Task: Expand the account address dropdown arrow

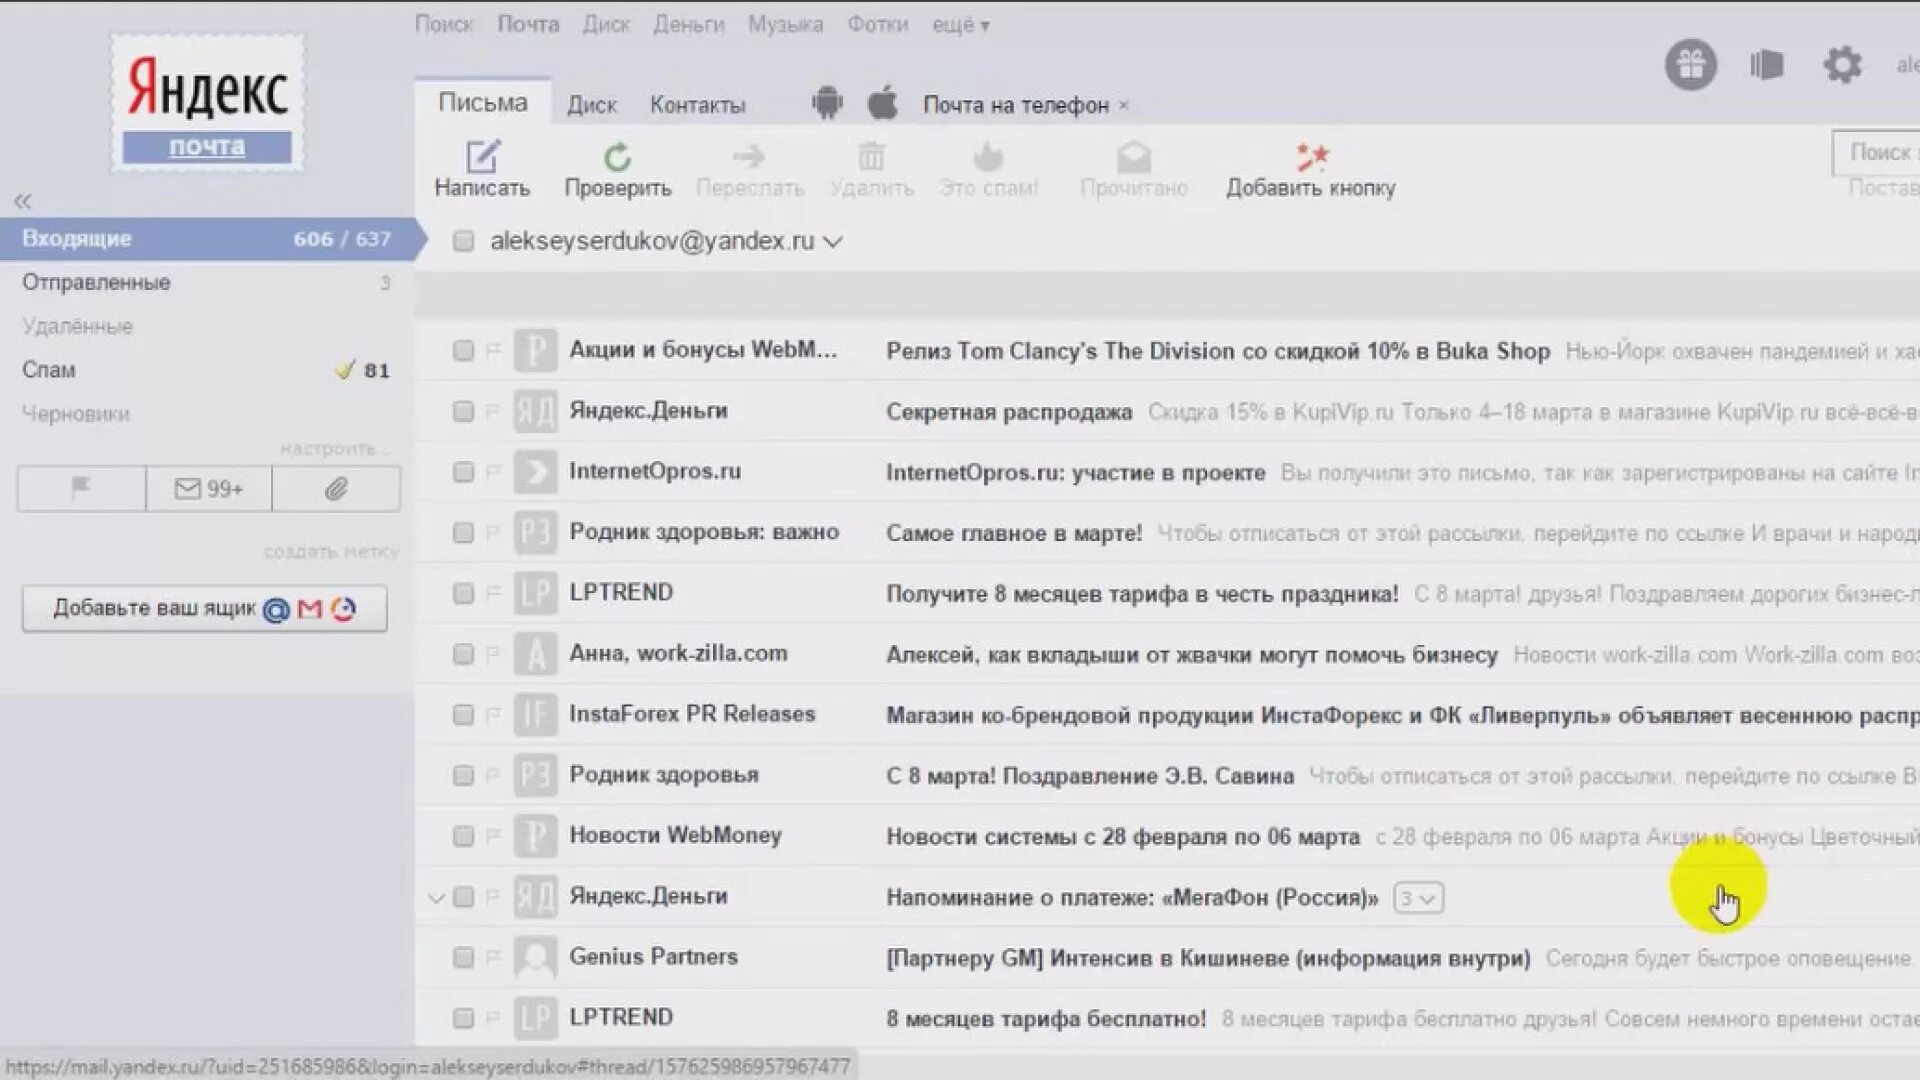Action: click(833, 242)
